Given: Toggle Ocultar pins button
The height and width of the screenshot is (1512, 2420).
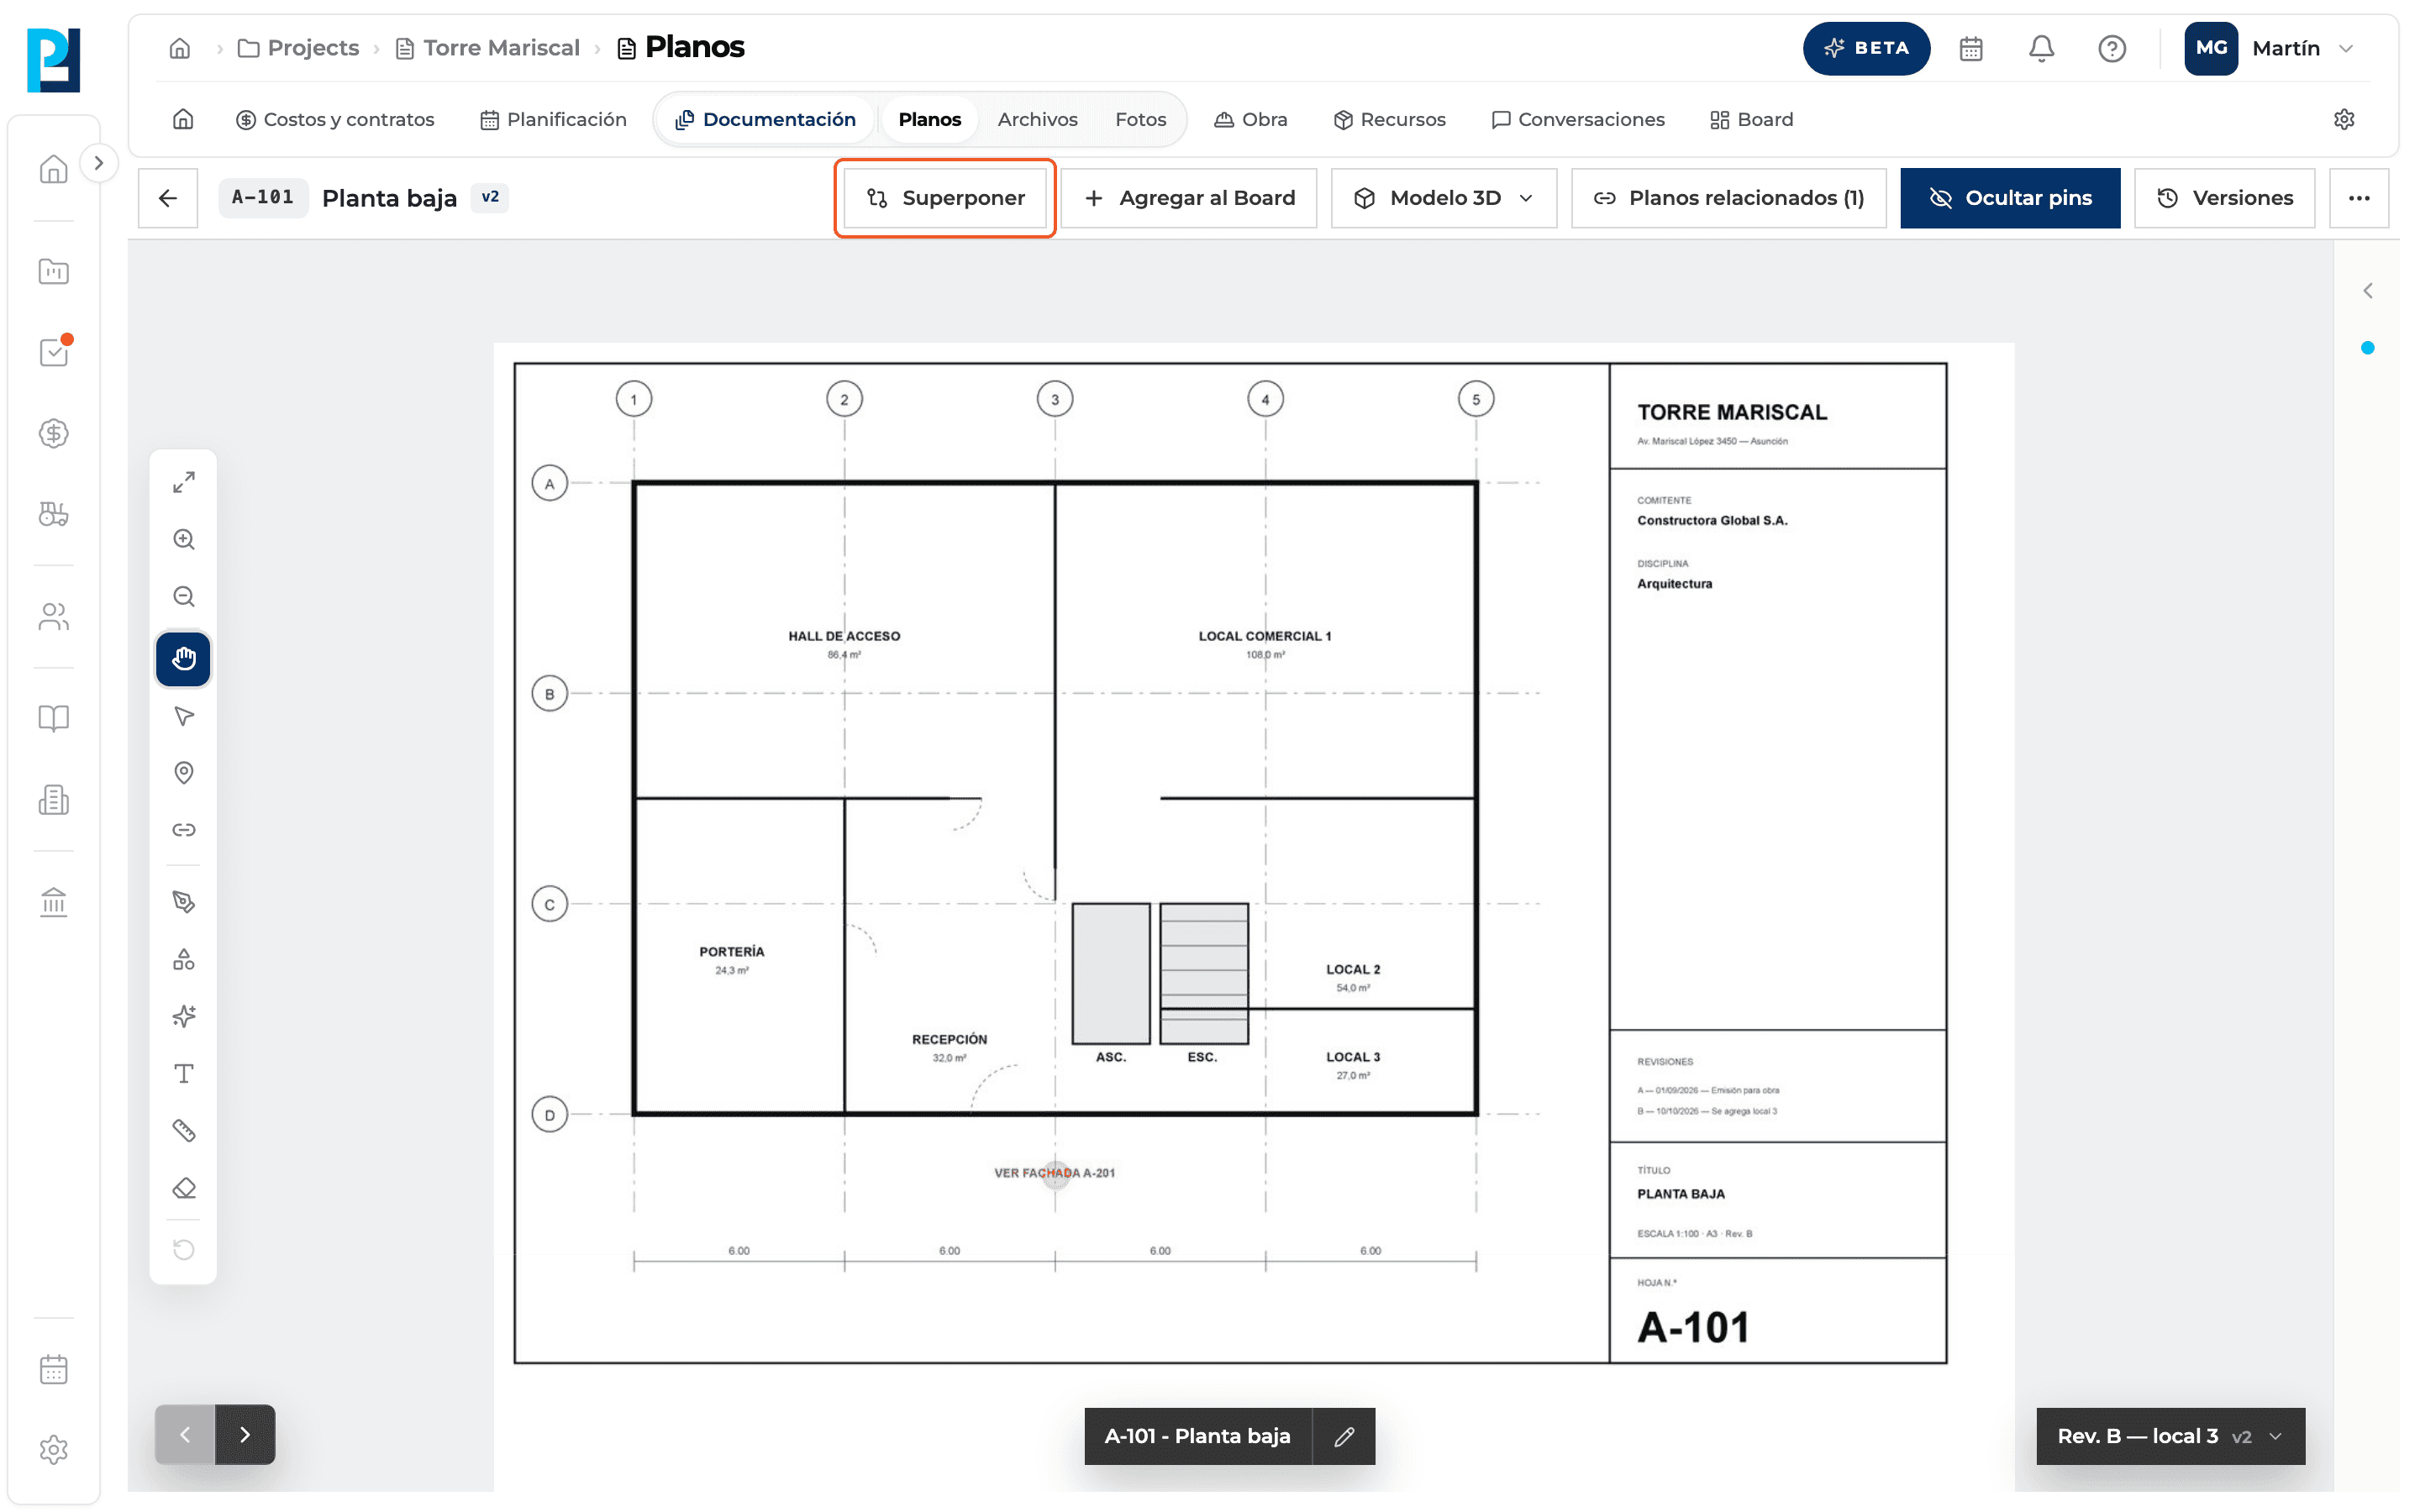Looking at the screenshot, I should coord(2010,198).
